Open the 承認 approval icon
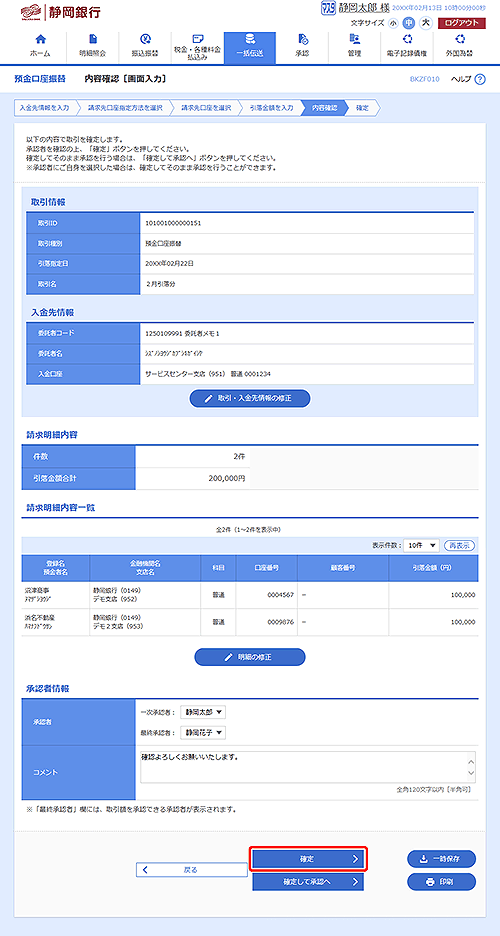This screenshot has width=500, height=936. [302, 39]
